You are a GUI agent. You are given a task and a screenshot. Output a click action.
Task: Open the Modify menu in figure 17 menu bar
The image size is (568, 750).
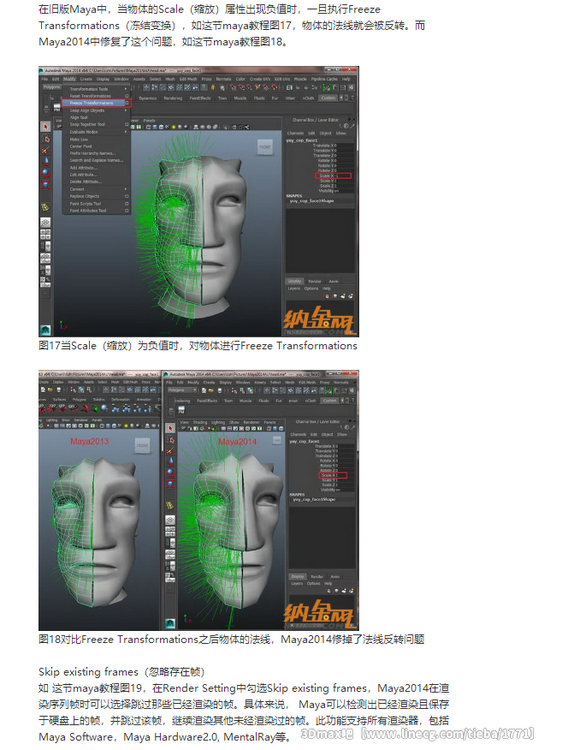[x=69, y=79]
